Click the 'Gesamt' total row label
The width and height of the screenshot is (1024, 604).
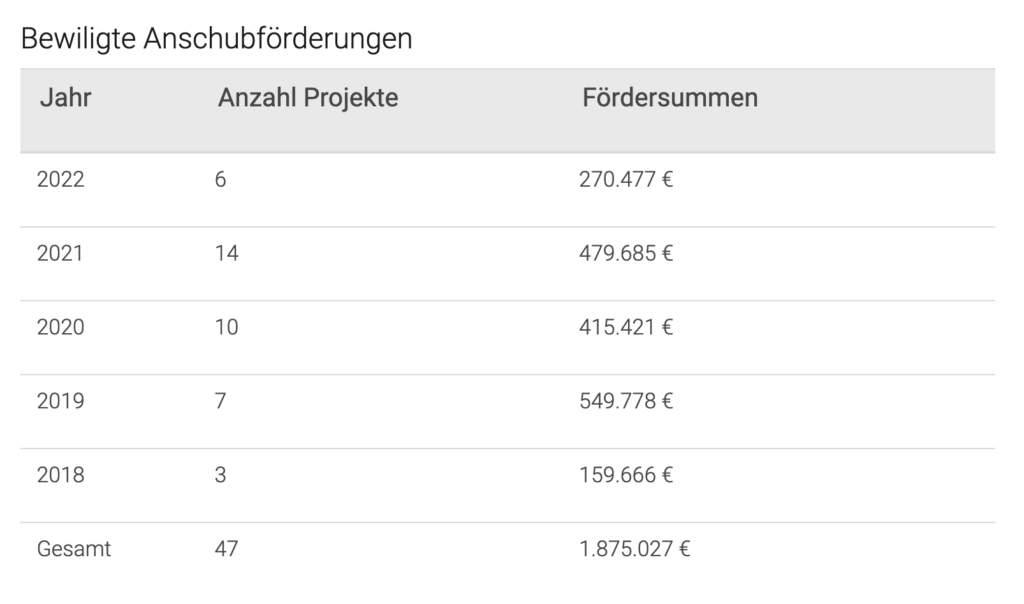(x=74, y=550)
